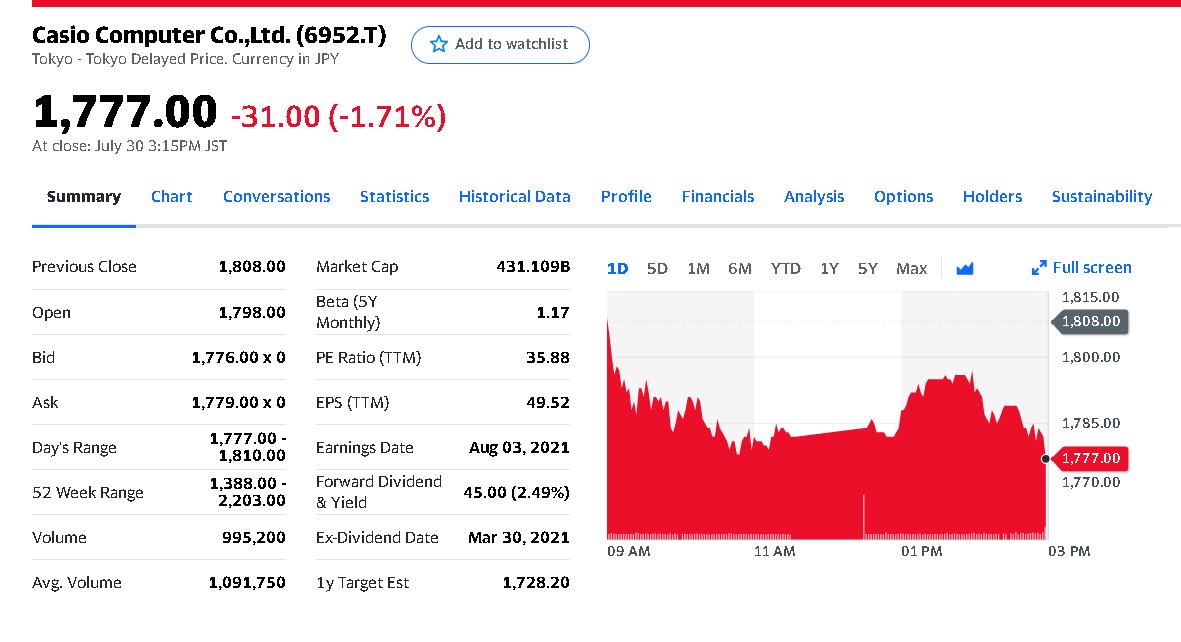Viewport: 1181px width, 642px height.
Task: Click the red 1,777.00 chart price label
Action: click(x=1090, y=458)
